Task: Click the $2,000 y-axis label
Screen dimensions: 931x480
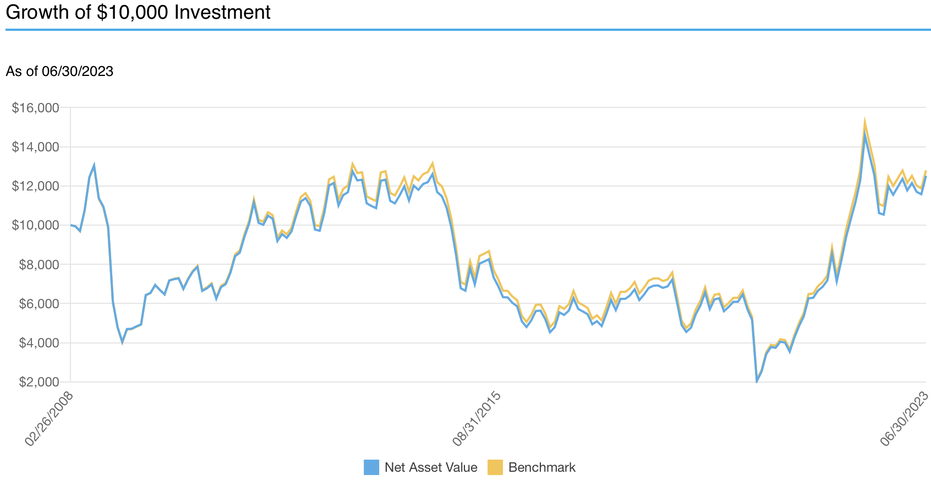Action: (x=38, y=382)
